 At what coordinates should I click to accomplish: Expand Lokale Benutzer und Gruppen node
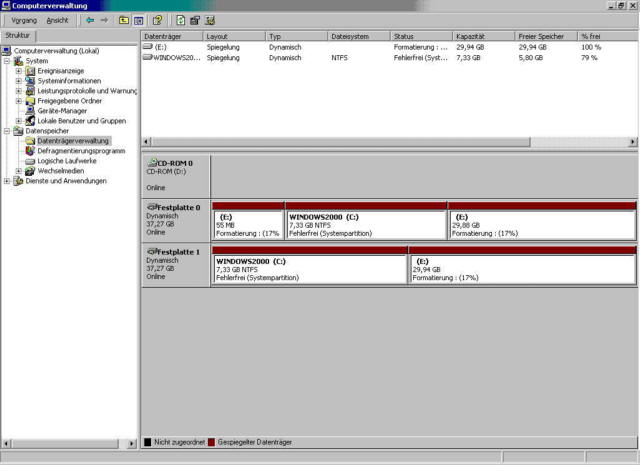(18, 121)
